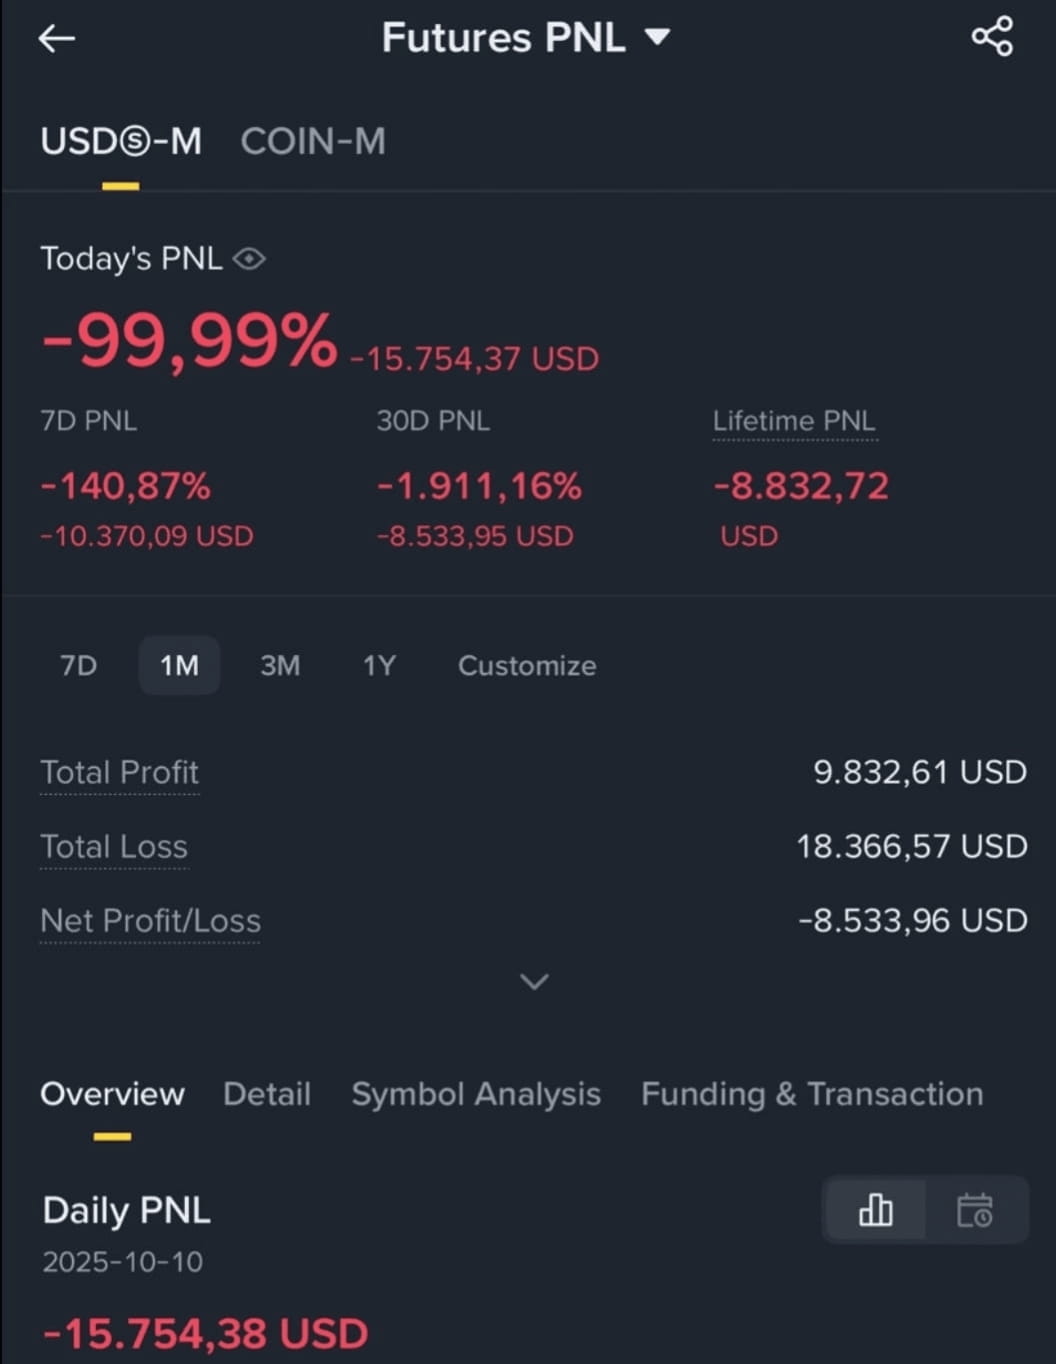Toggle PNL visibility eye icon
The image size is (1056, 1364).
point(249,259)
